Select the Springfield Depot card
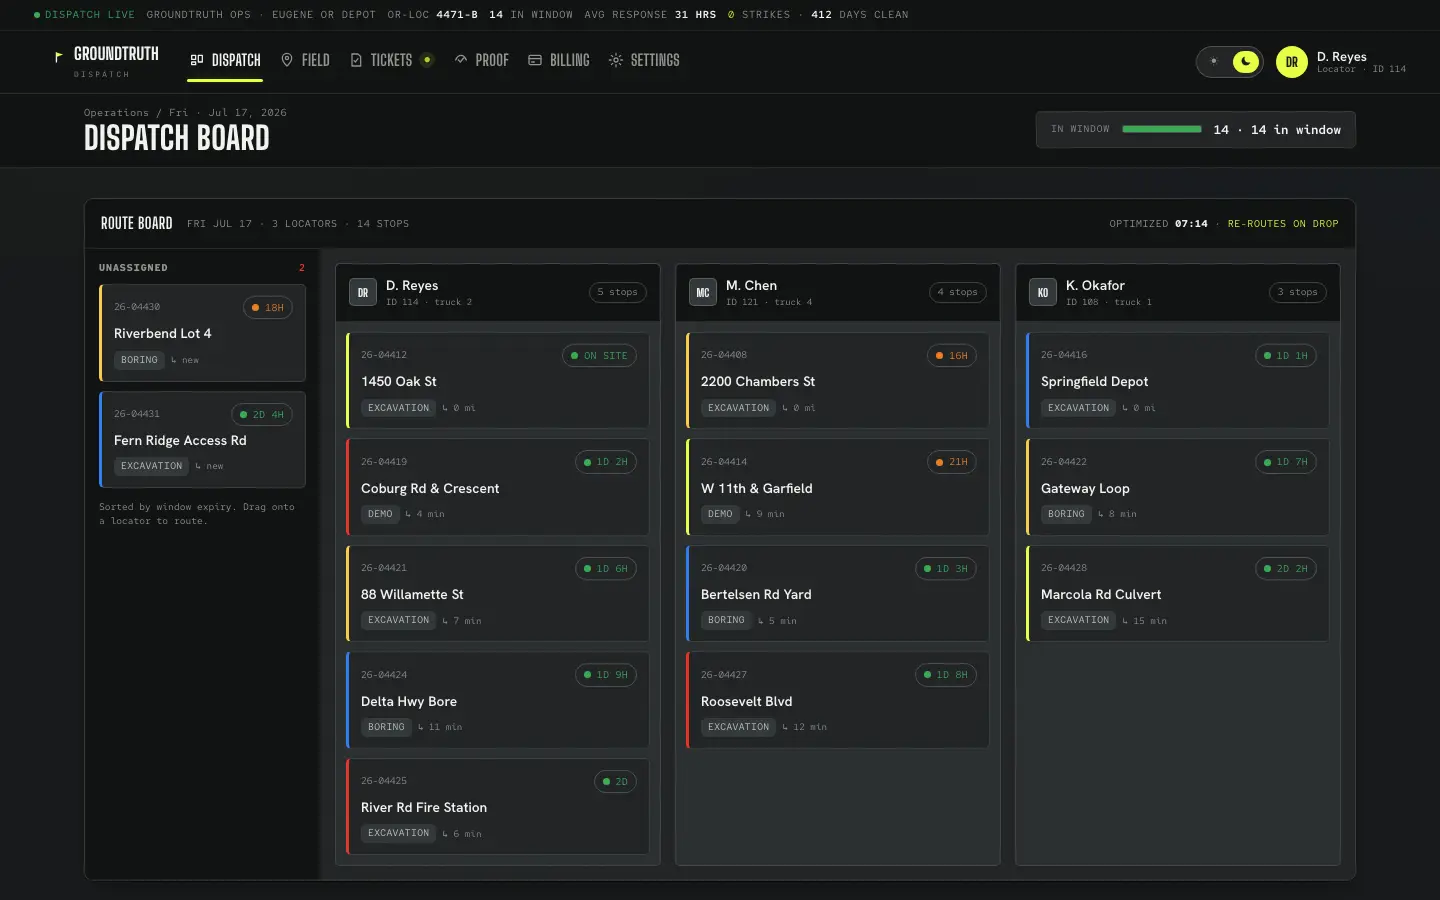 tap(1178, 381)
